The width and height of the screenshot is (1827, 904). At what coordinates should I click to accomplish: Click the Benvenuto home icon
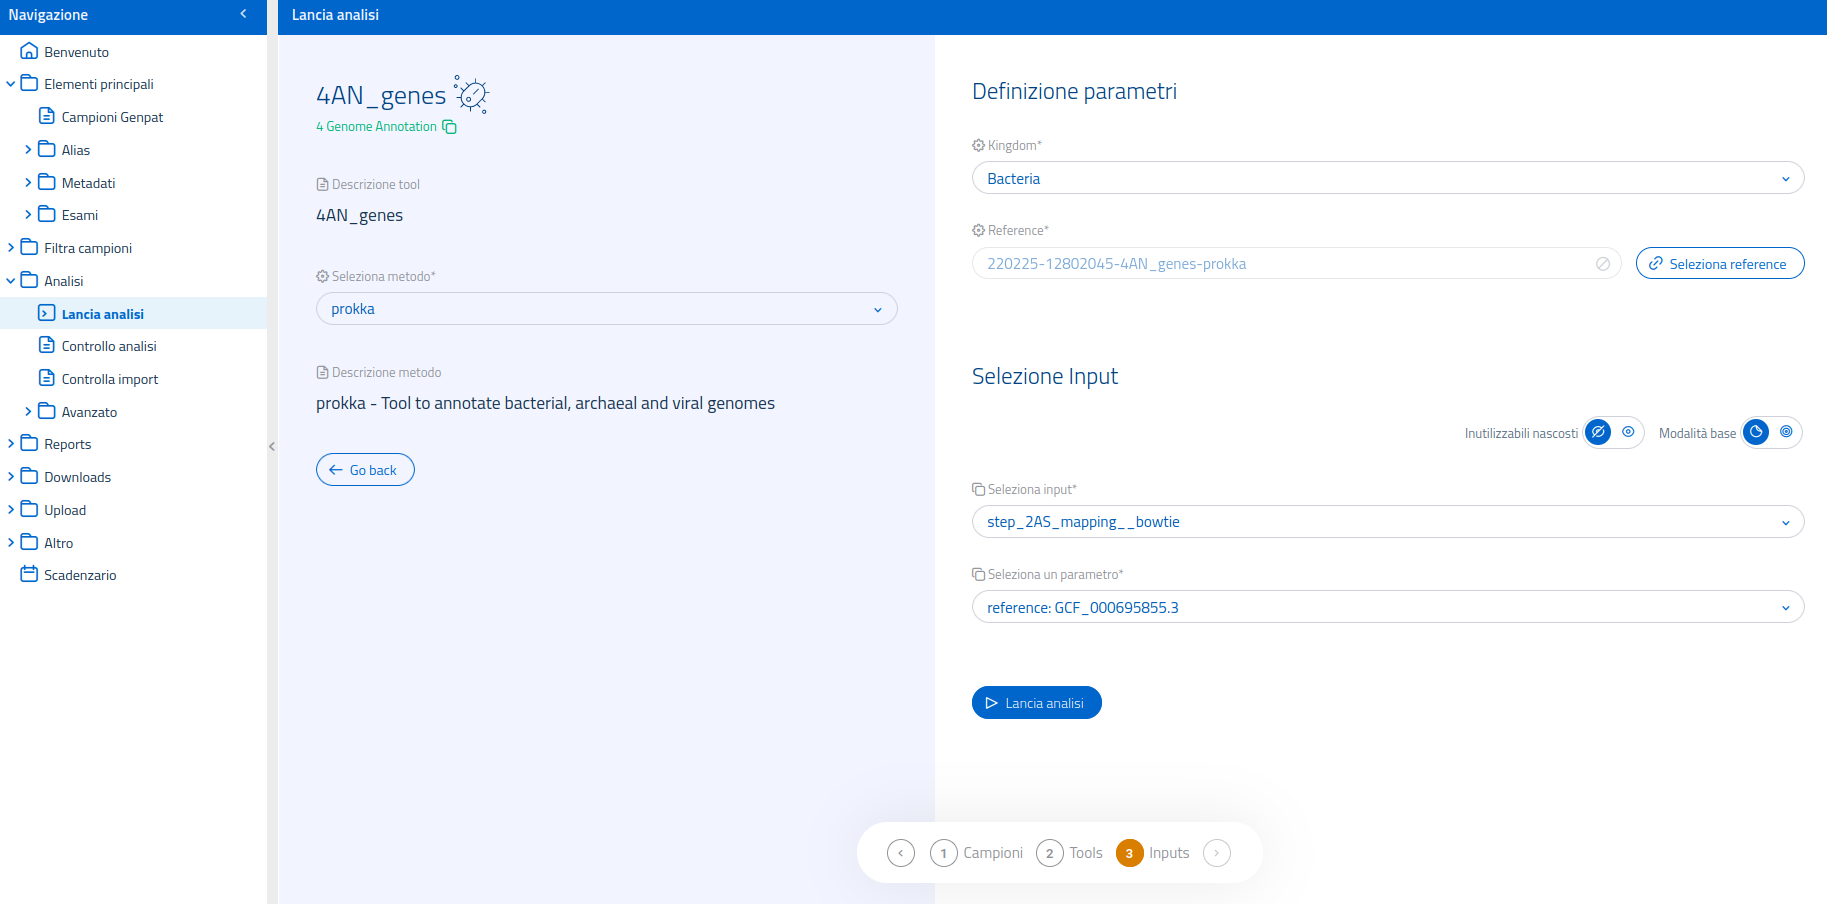[29, 51]
